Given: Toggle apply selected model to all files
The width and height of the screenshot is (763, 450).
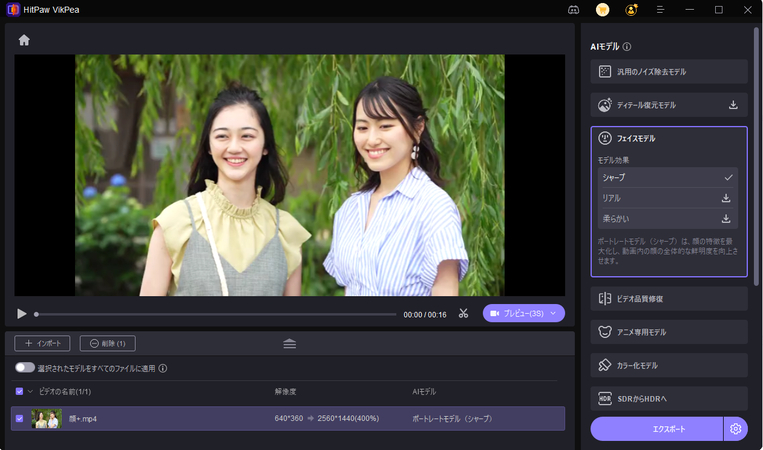Looking at the screenshot, I should coord(25,368).
